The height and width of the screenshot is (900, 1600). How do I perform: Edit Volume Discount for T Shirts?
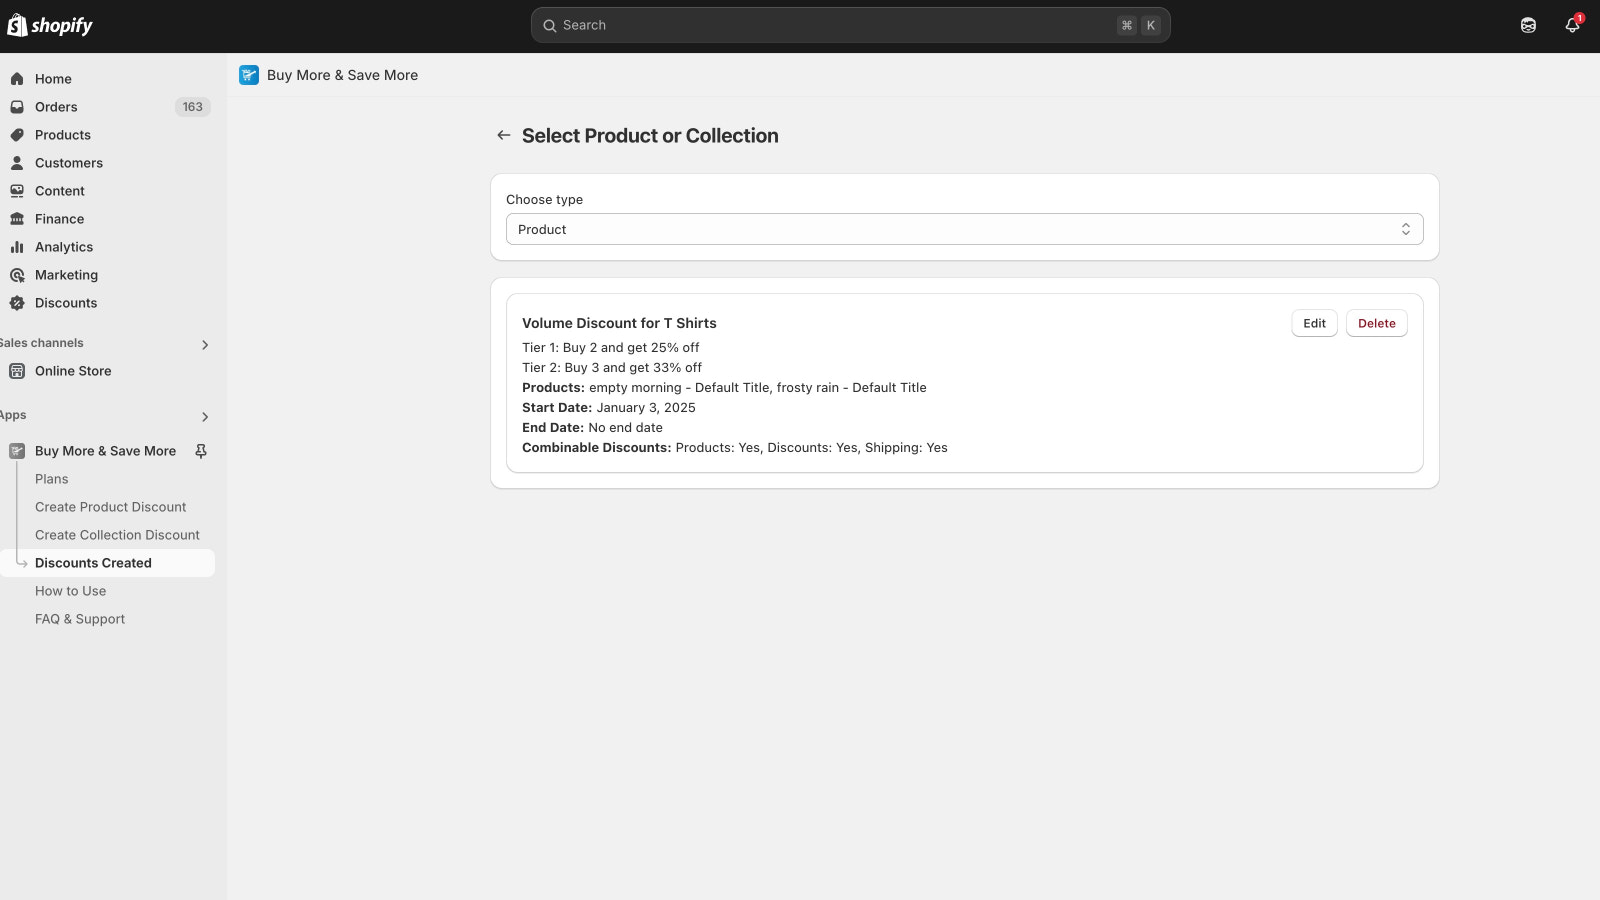point(1314,323)
